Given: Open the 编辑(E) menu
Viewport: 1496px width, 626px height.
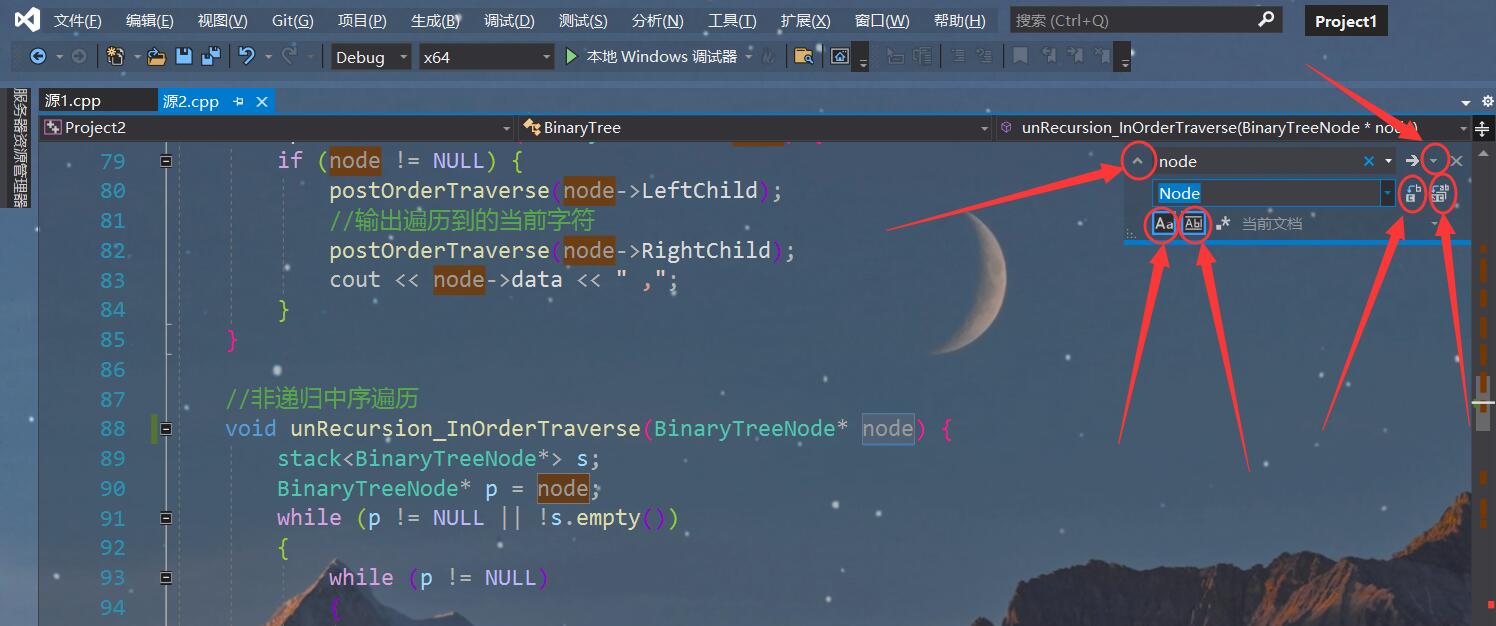Looking at the screenshot, I should pyautogui.click(x=149, y=20).
